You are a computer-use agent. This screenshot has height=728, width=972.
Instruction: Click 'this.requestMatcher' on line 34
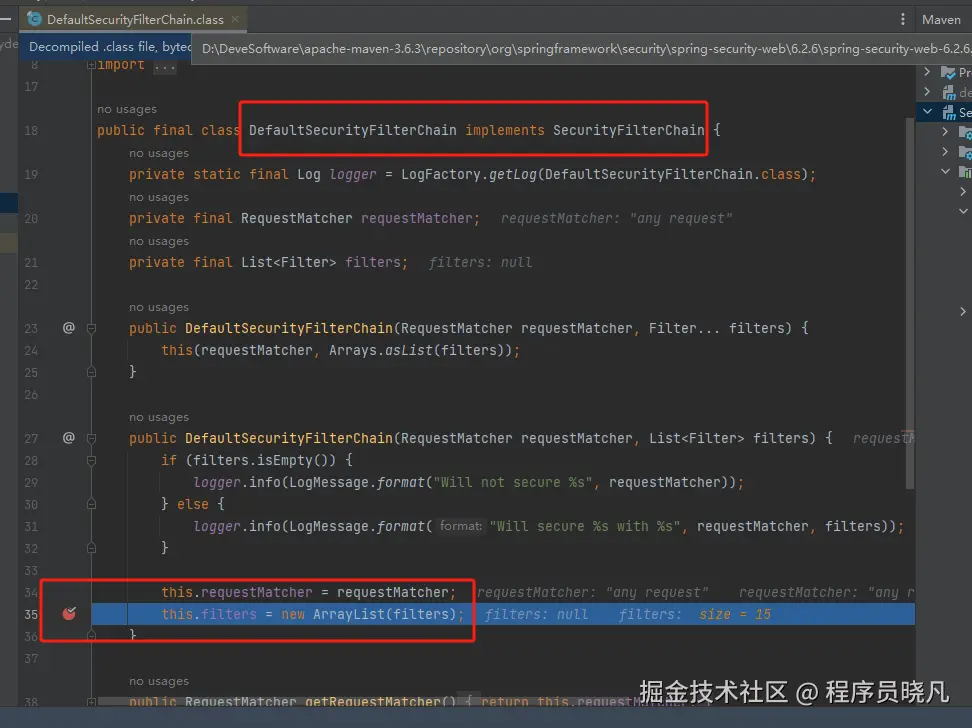point(237,592)
